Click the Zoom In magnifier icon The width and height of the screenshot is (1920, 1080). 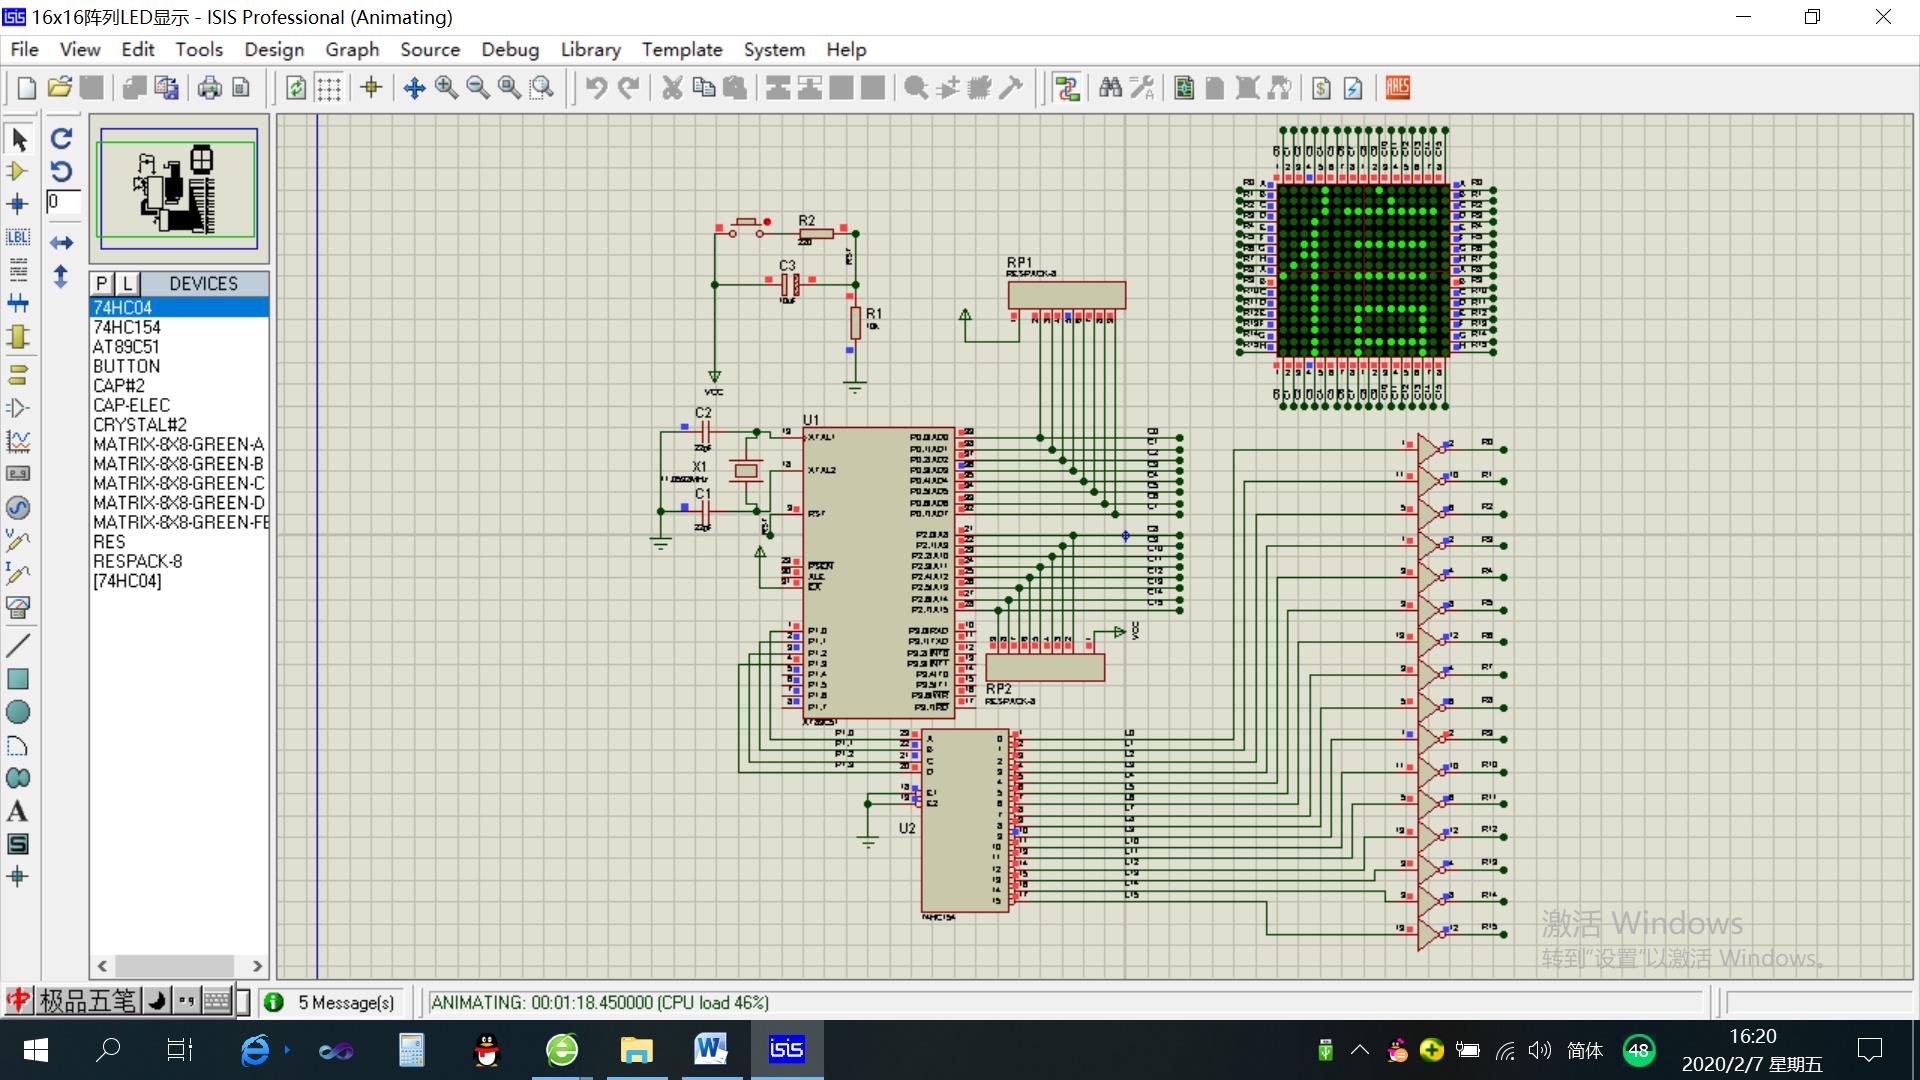(x=446, y=88)
